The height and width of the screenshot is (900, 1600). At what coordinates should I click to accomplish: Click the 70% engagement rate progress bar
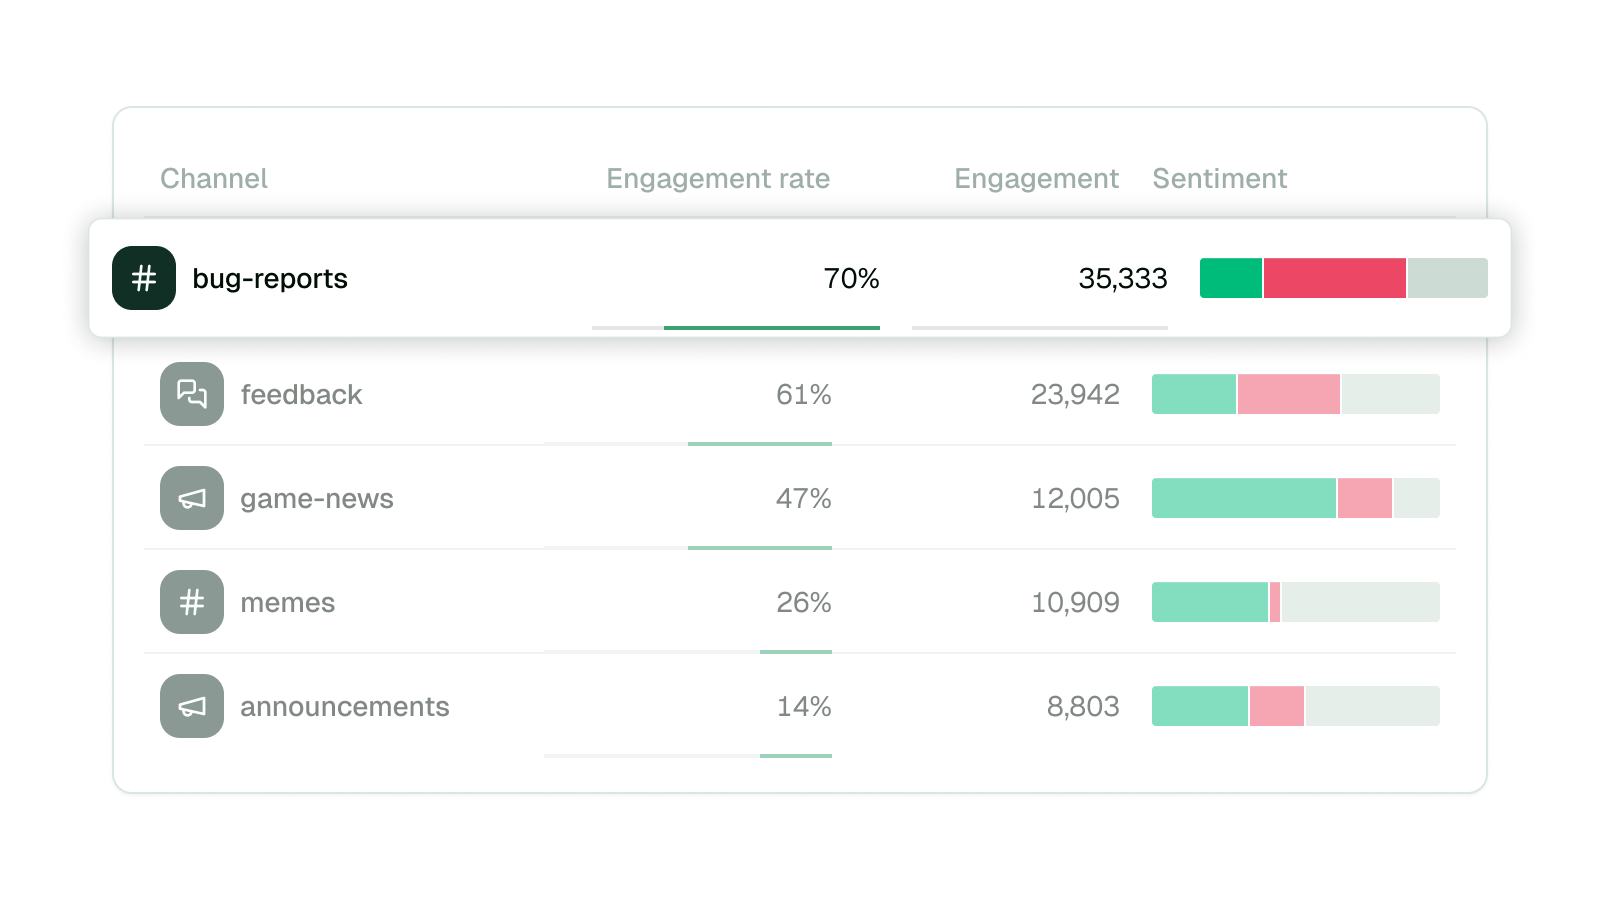[735, 326]
